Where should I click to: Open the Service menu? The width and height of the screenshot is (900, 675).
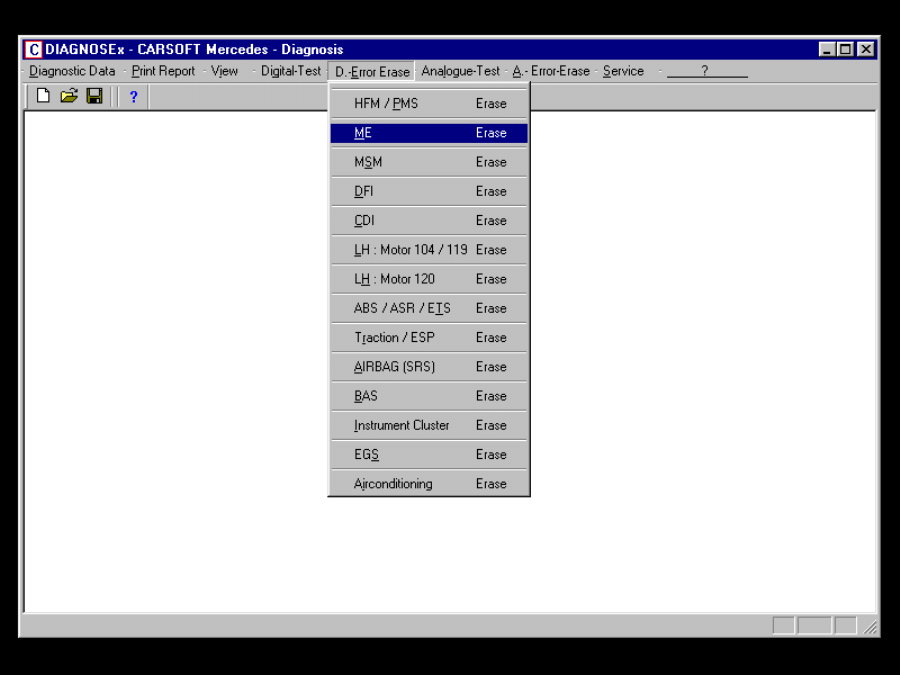(623, 71)
